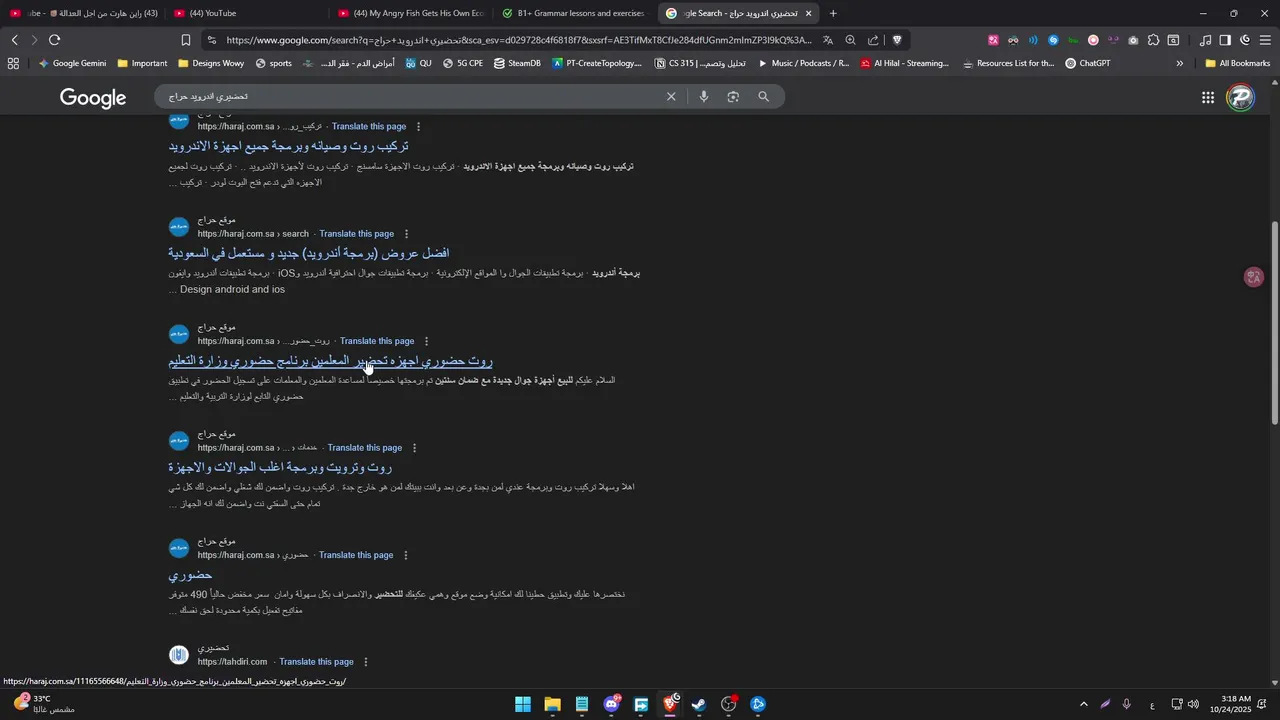
Task: Open the Google account profile avatar
Action: pos(1241,98)
